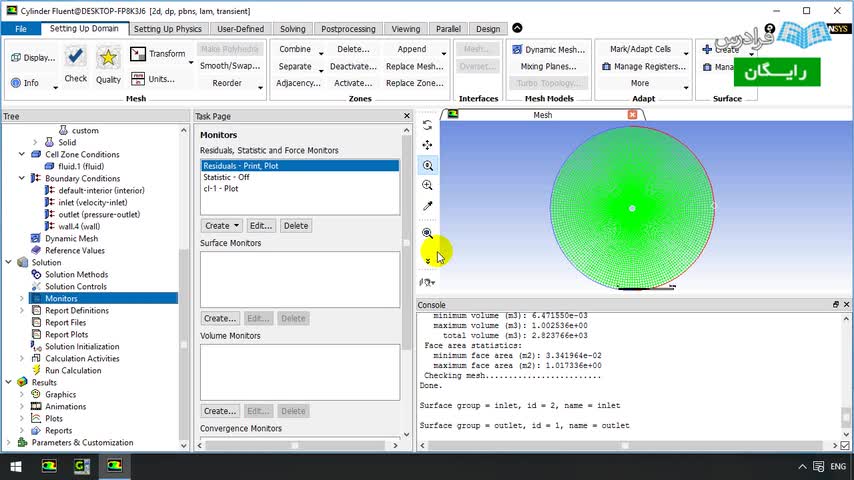Image resolution: width=854 pixels, height=480 pixels.
Task: Click the mesh Info icon
Action: (x=16, y=83)
